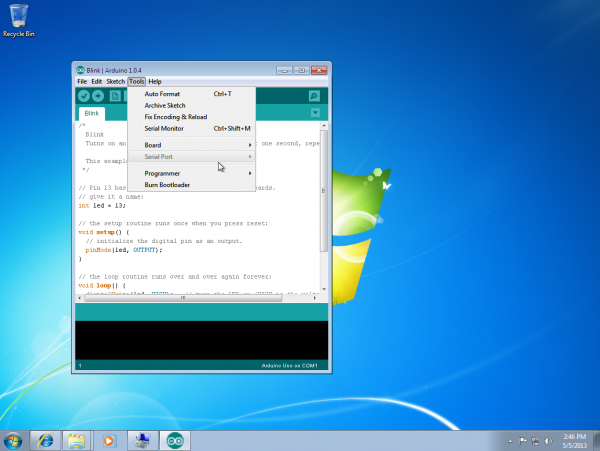Screen dimensions: 600x451
Task: Click the Verify checkmark toolbar icon
Action: click(x=84, y=96)
